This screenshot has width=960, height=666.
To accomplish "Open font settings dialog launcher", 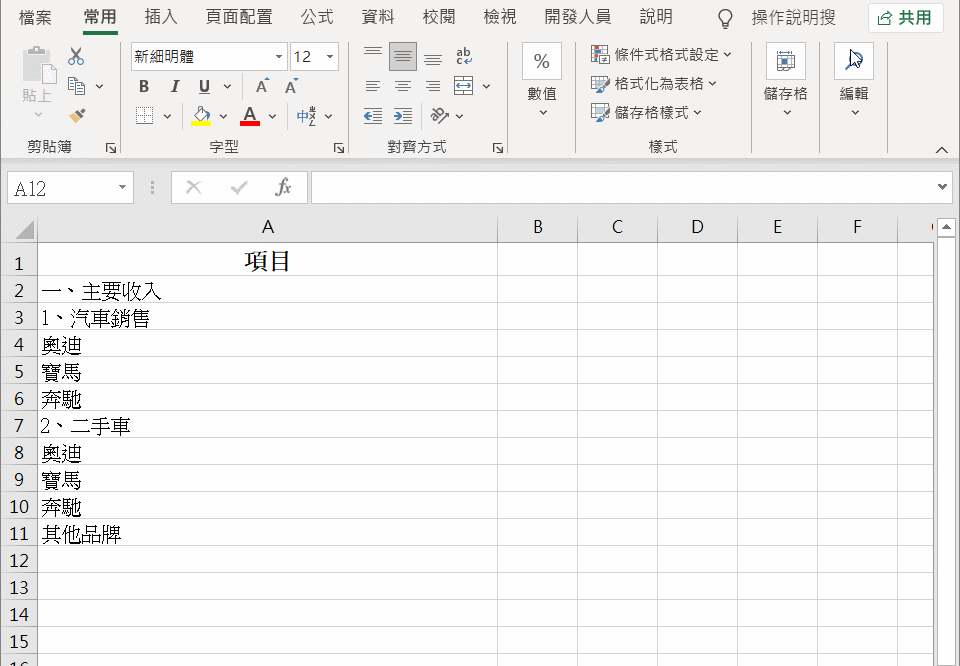I will click(x=339, y=148).
